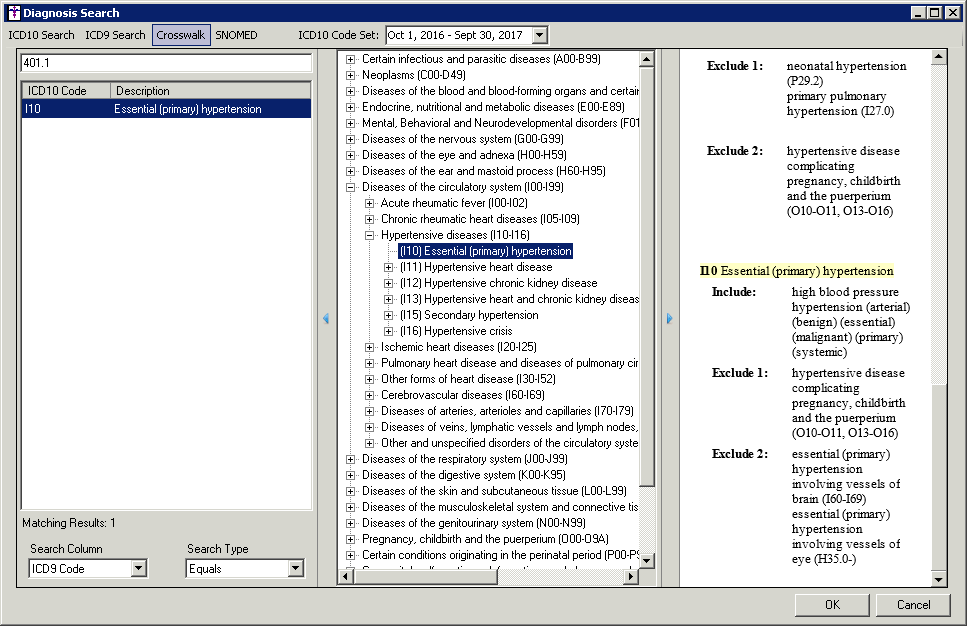Click the tree horizontal scrollbar right arrow
This screenshot has height=626, width=967.
631,577
